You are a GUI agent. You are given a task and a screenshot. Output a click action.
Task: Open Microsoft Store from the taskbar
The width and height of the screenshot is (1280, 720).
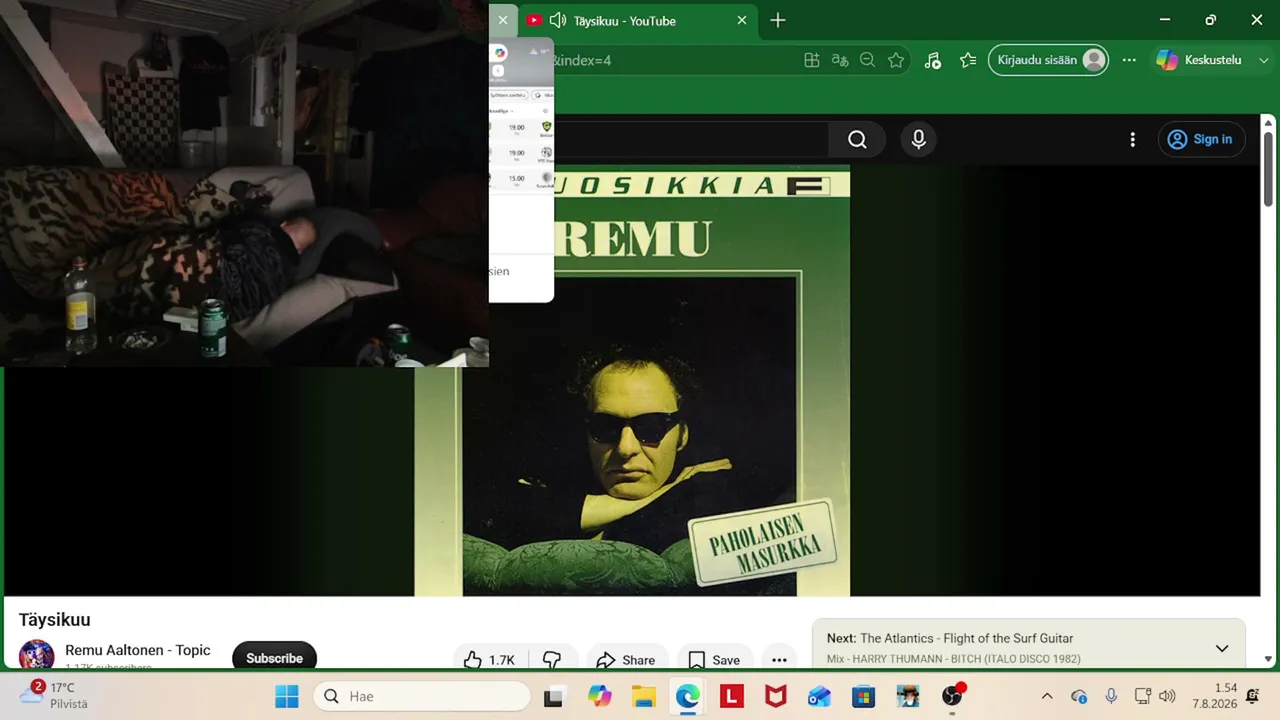(863, 696)
